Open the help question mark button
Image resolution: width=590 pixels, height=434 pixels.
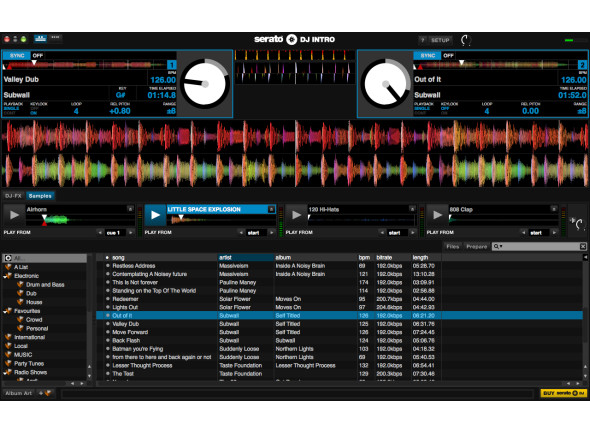point(423,40)
